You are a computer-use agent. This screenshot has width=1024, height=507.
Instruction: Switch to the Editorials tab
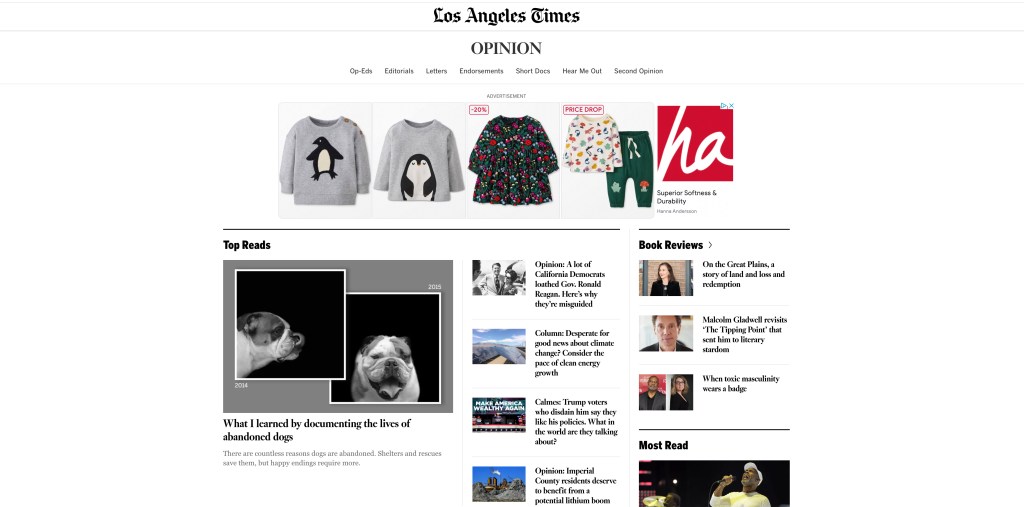point(398,71)
